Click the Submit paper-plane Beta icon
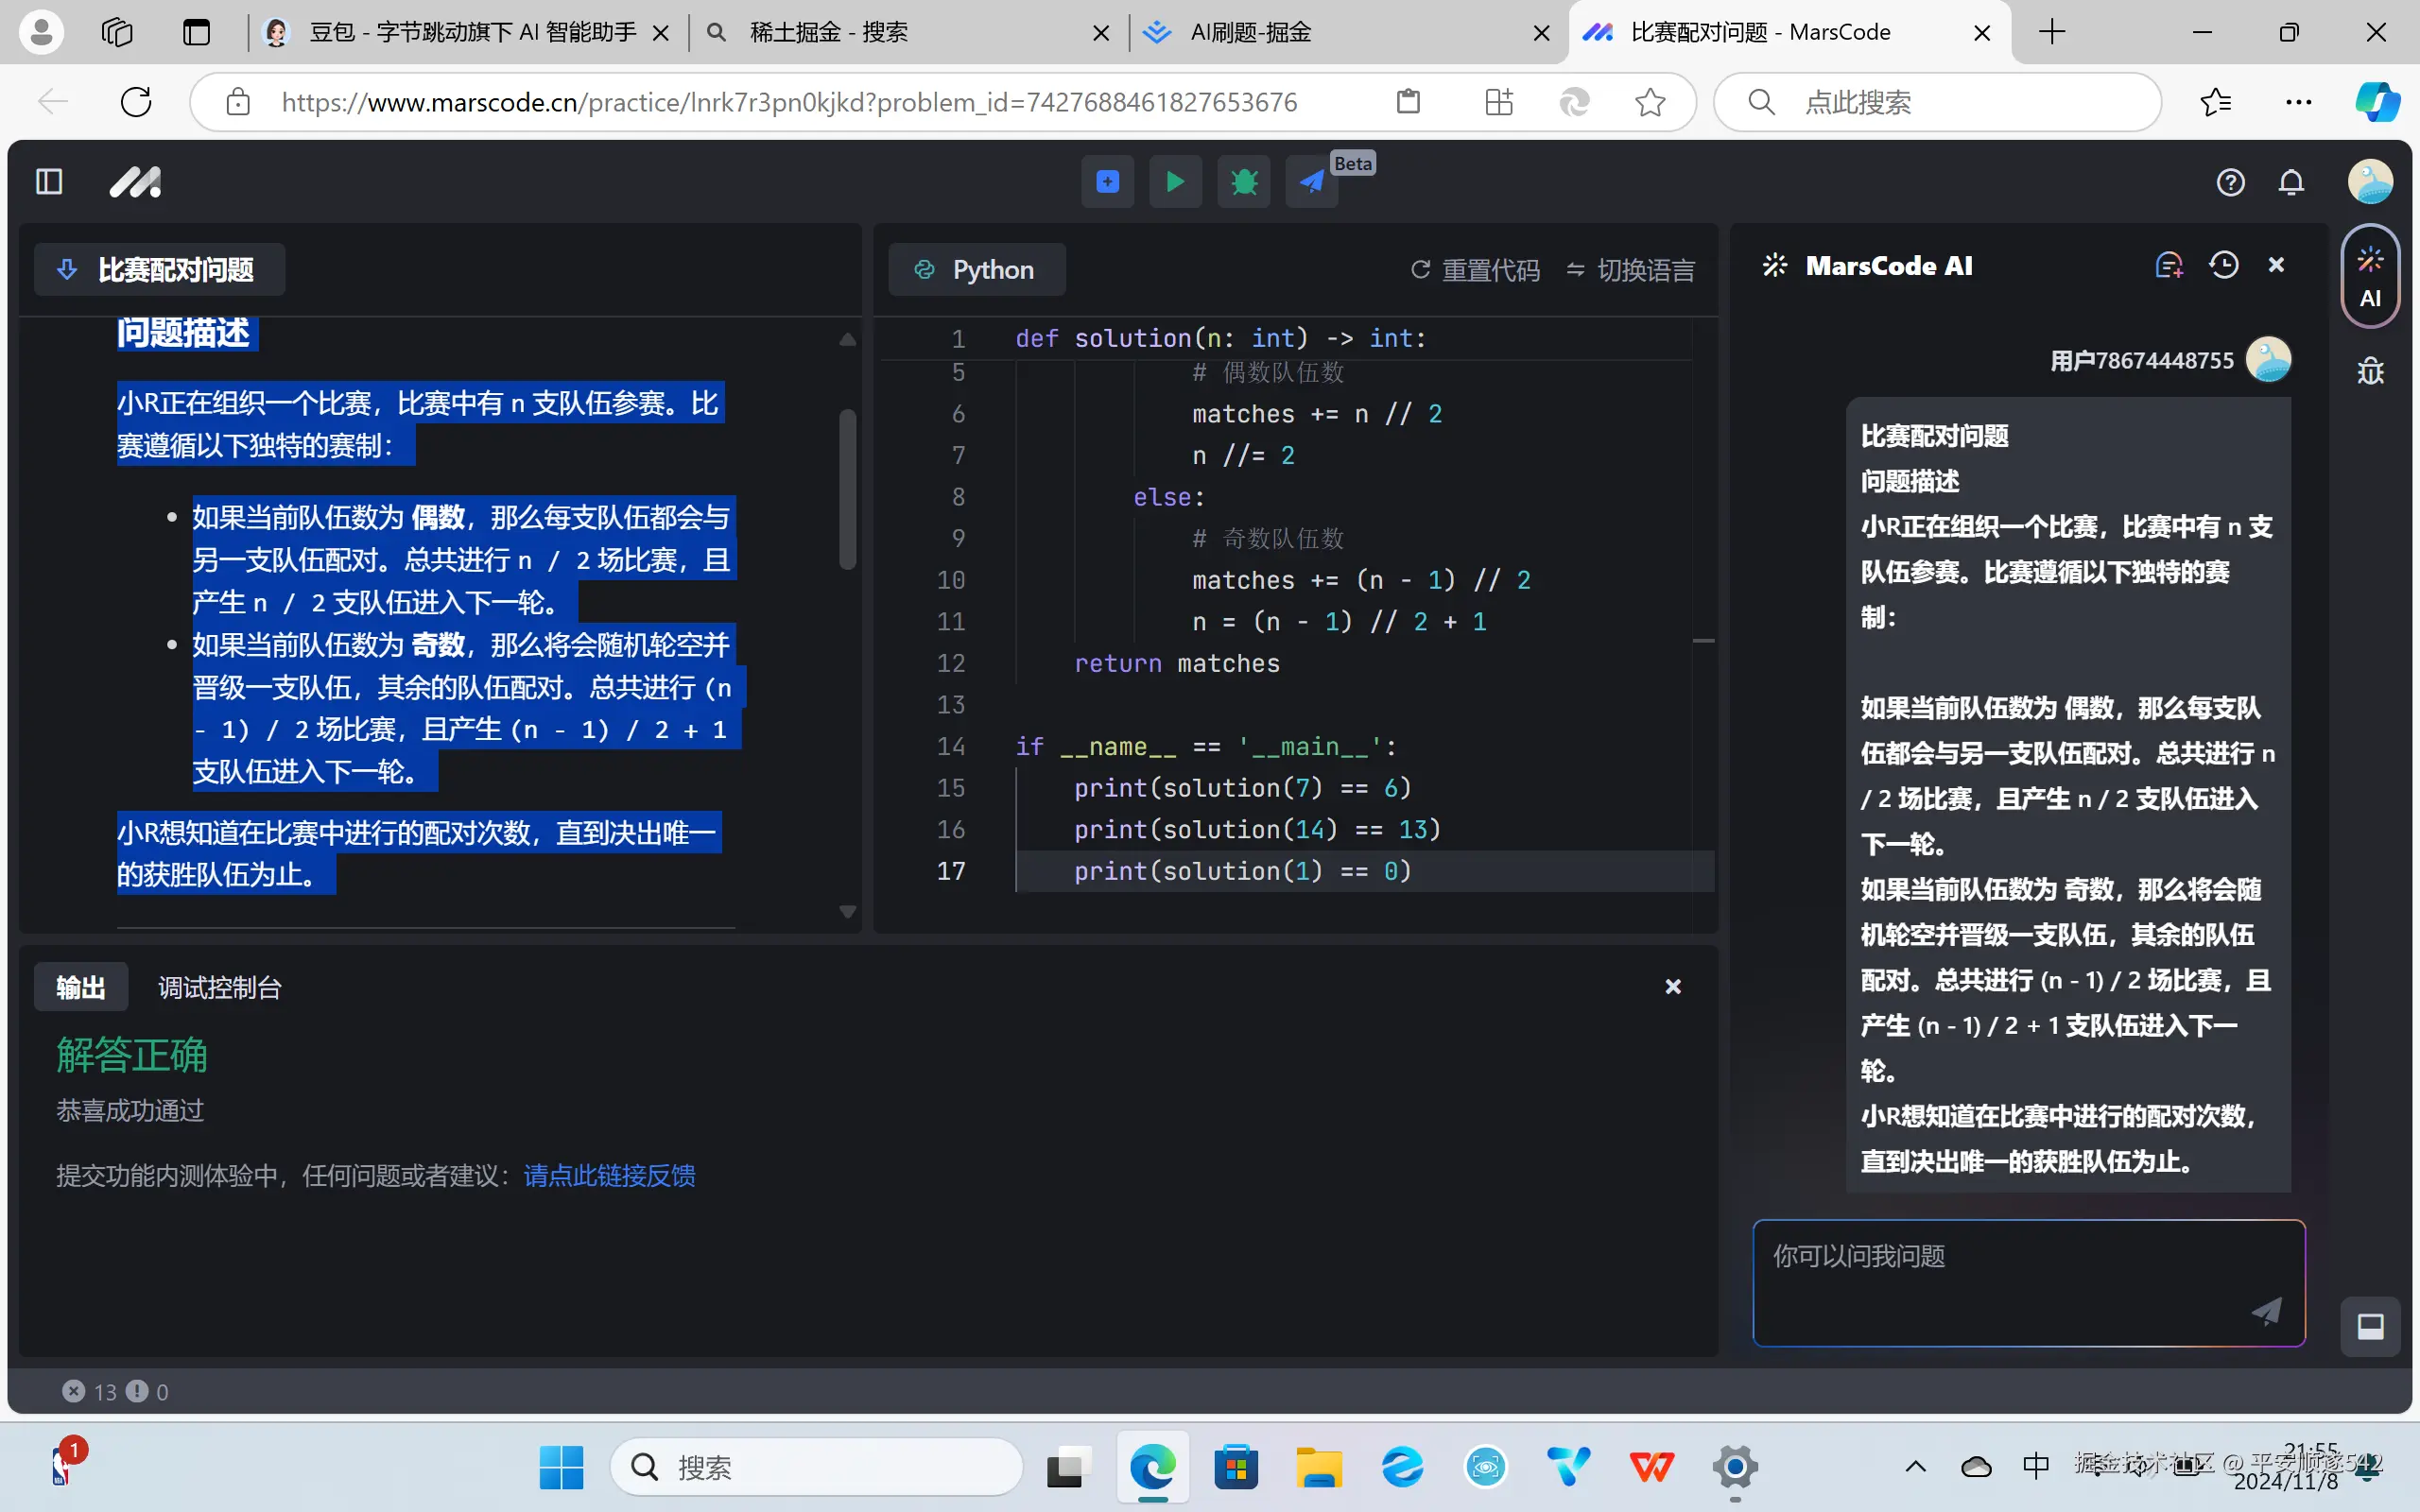 (1311, 182)
